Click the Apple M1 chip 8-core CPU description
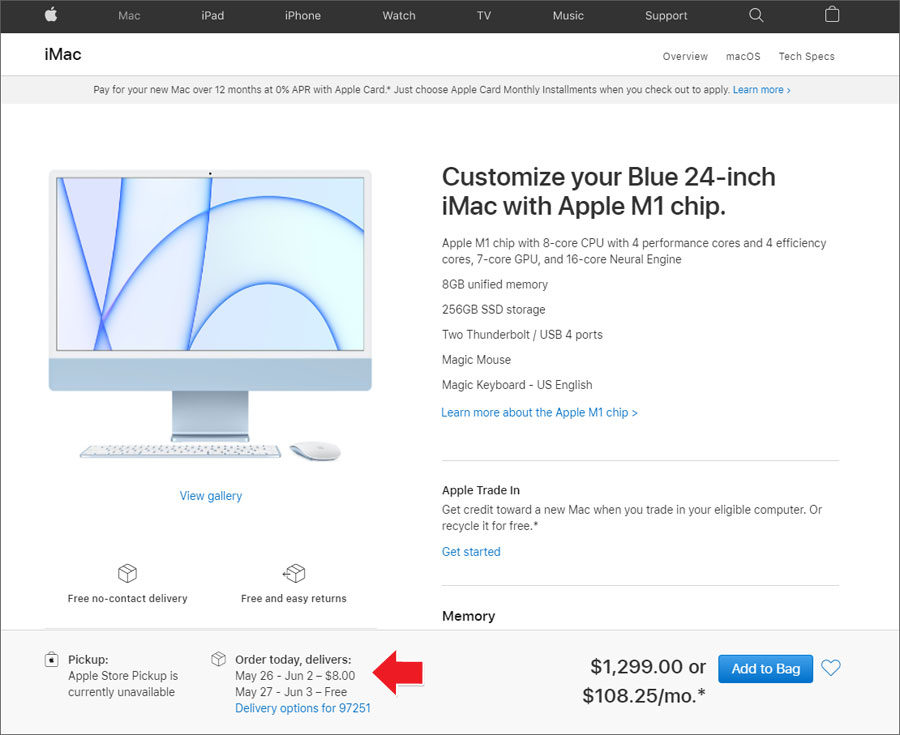The height and width of the screenshot is (735, 900). point(634,251)
